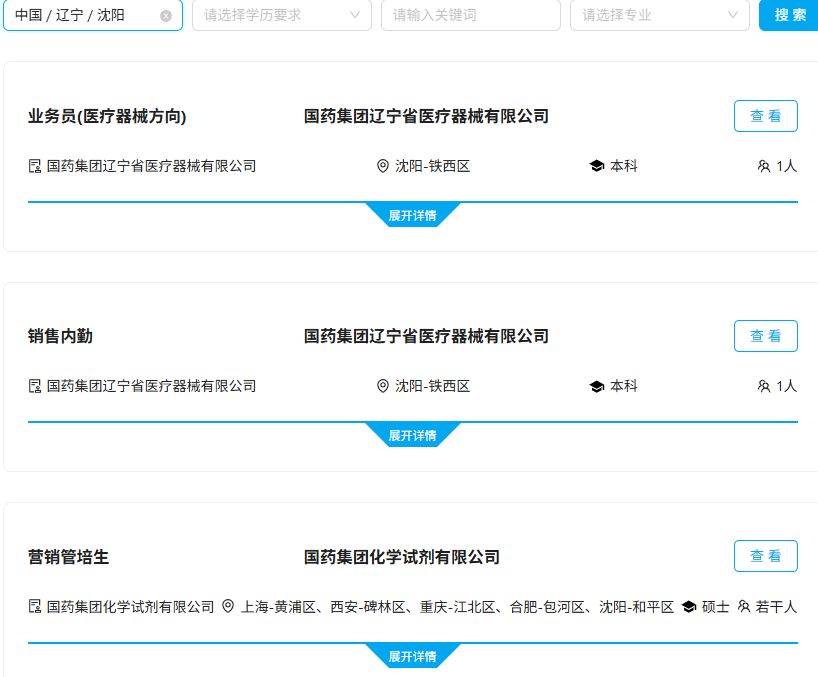Viewport: 818px width, 677px height.
Task: View the 业务员(医疗器械方向) job via 查看
Action: point(765,116)
